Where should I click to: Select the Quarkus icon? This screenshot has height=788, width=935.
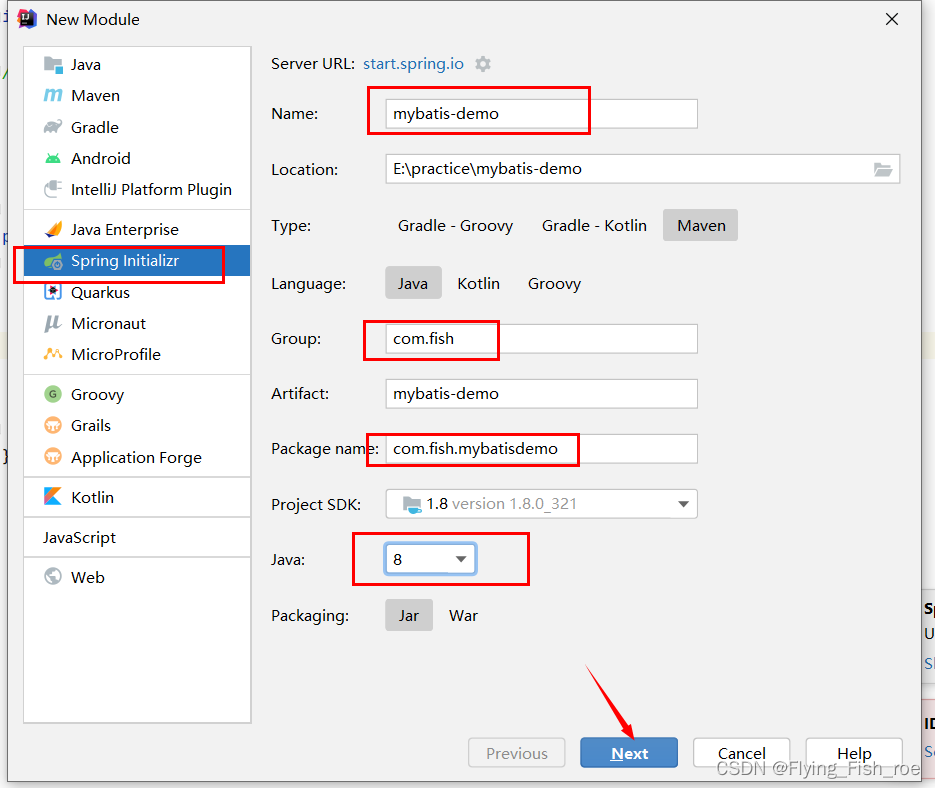[x=53, y=292]
